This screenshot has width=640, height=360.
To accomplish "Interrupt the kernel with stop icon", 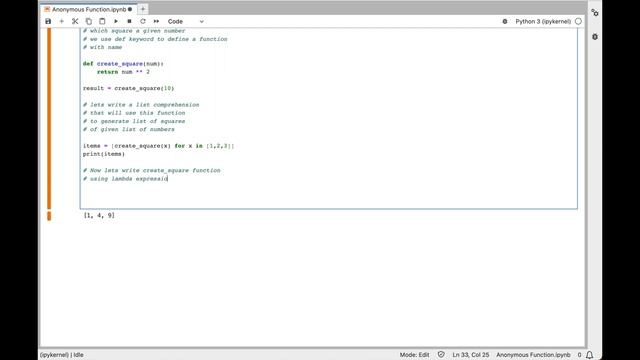I will (129, 21).
